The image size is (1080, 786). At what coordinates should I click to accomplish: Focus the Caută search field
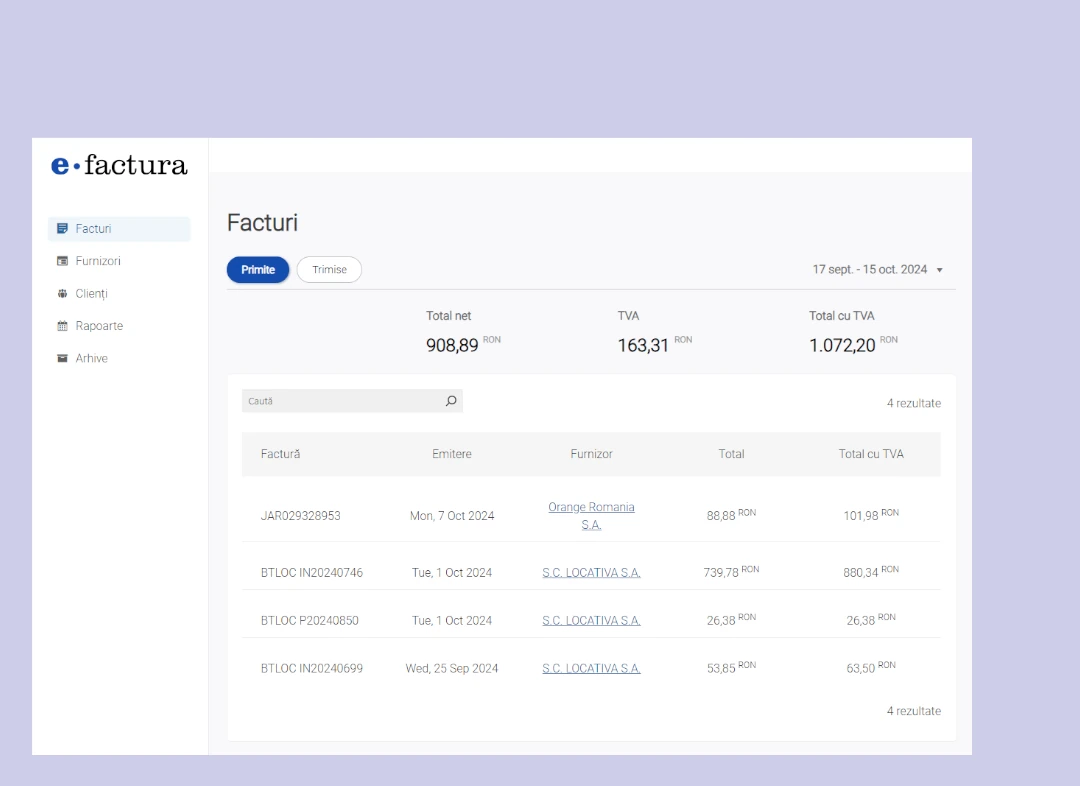coord(352,401)
